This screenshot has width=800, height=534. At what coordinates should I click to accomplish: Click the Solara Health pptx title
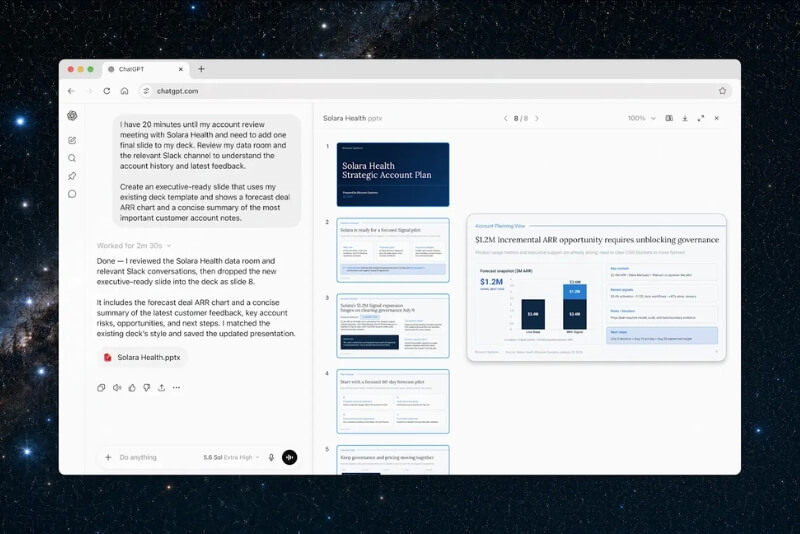(x=353, y=118)
